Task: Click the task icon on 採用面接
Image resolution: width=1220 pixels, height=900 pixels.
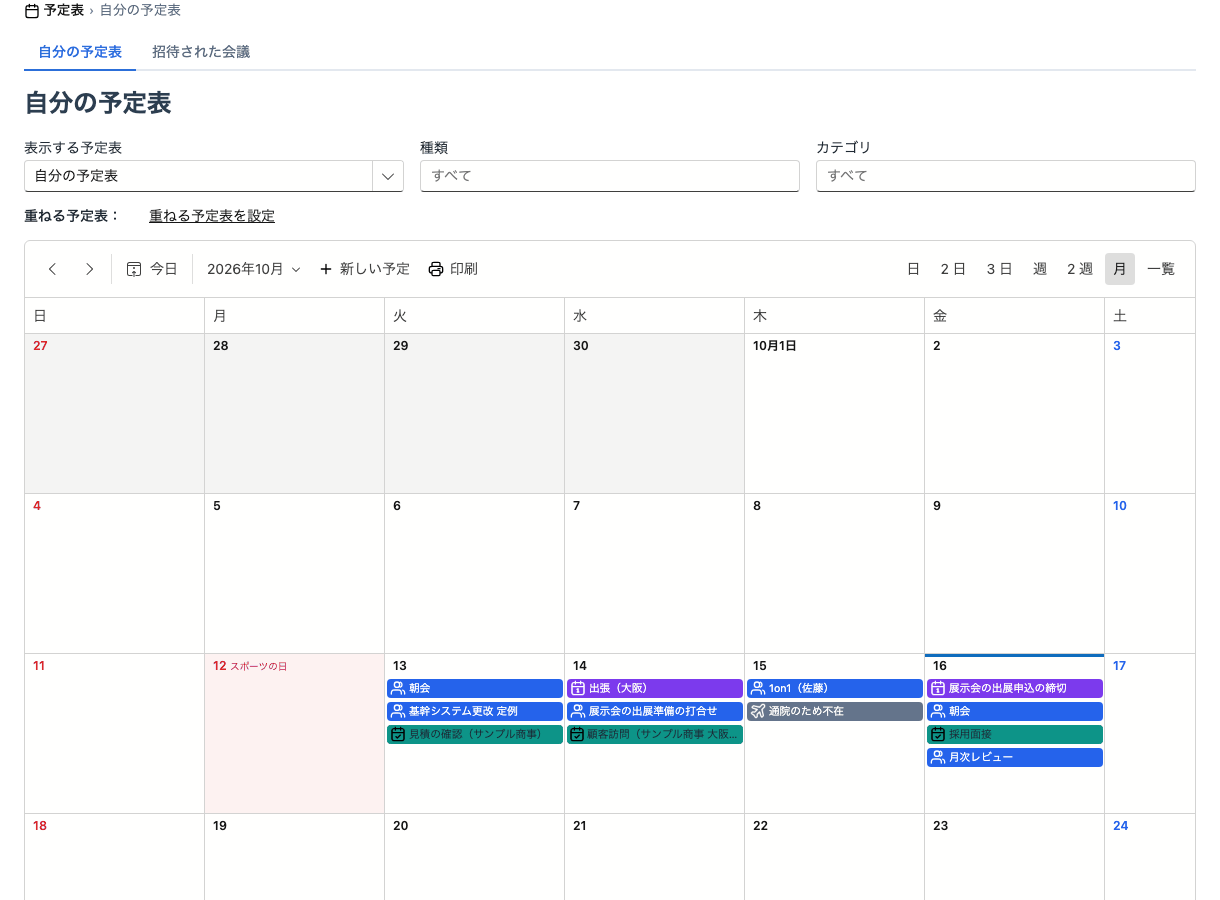Action: (937, 734)
